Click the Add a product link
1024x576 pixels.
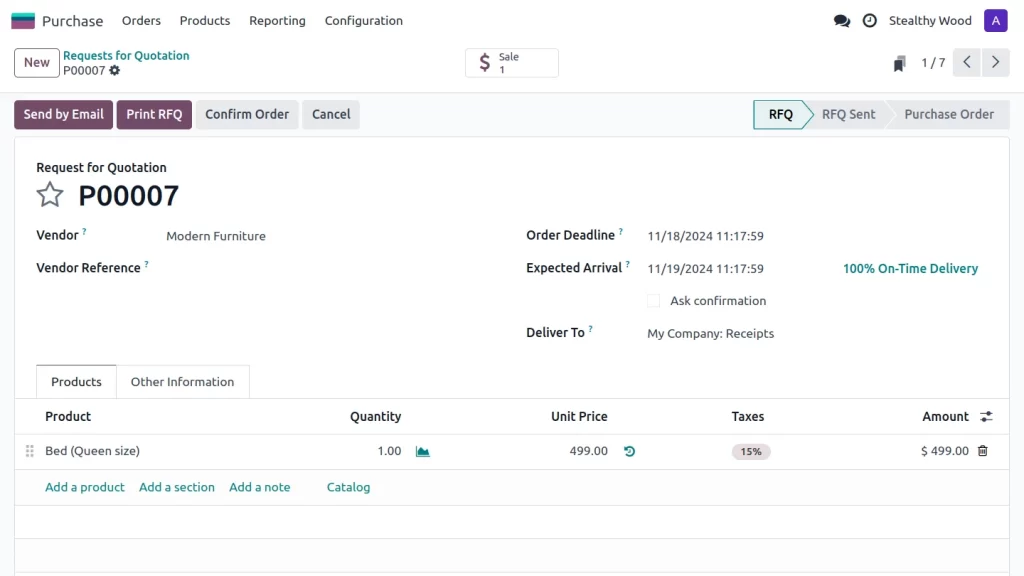point(85,488)
